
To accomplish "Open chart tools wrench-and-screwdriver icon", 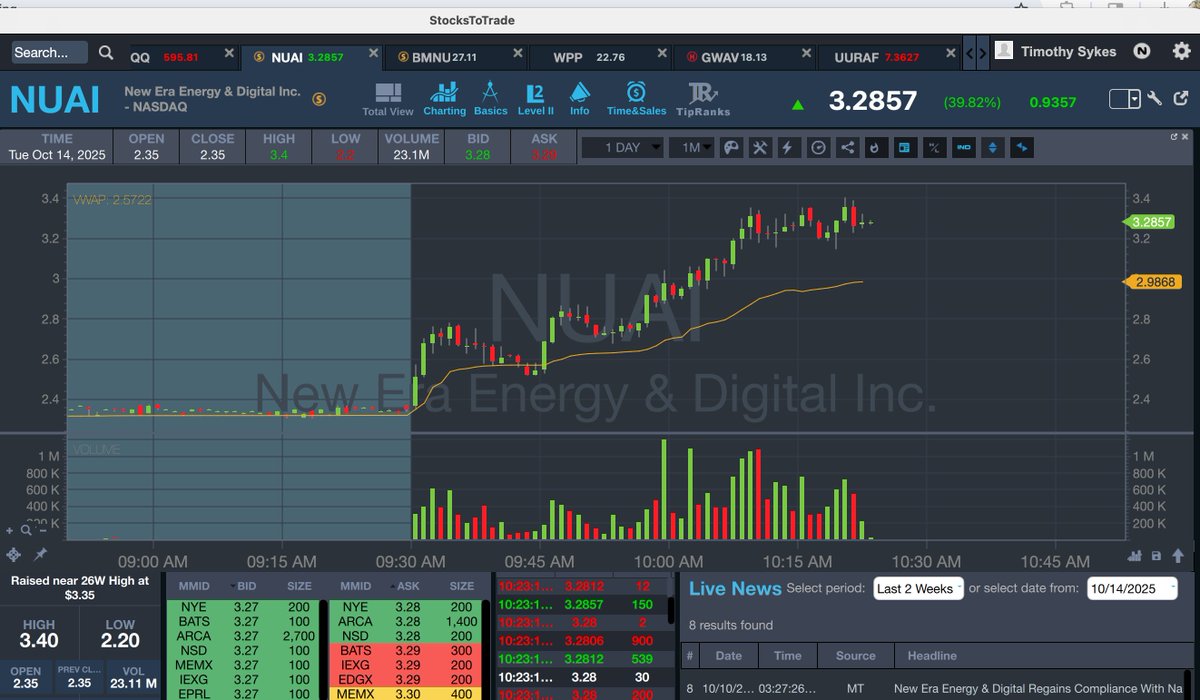I will click(x=760, y=148).
